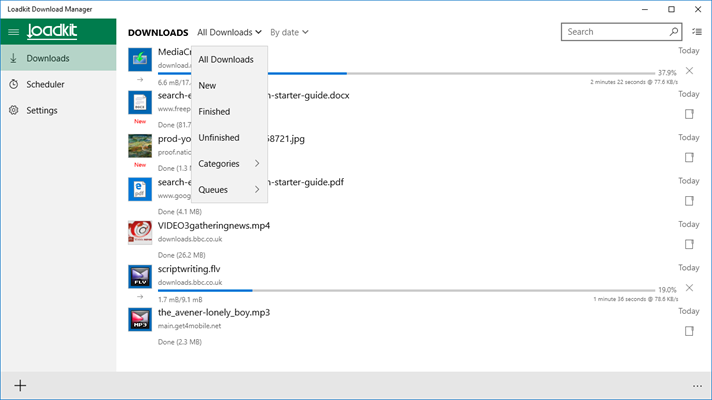Open the hamburger navigation menu
Image resolution: width=712 pixels, height=400 pixels.
pos(14,32)
